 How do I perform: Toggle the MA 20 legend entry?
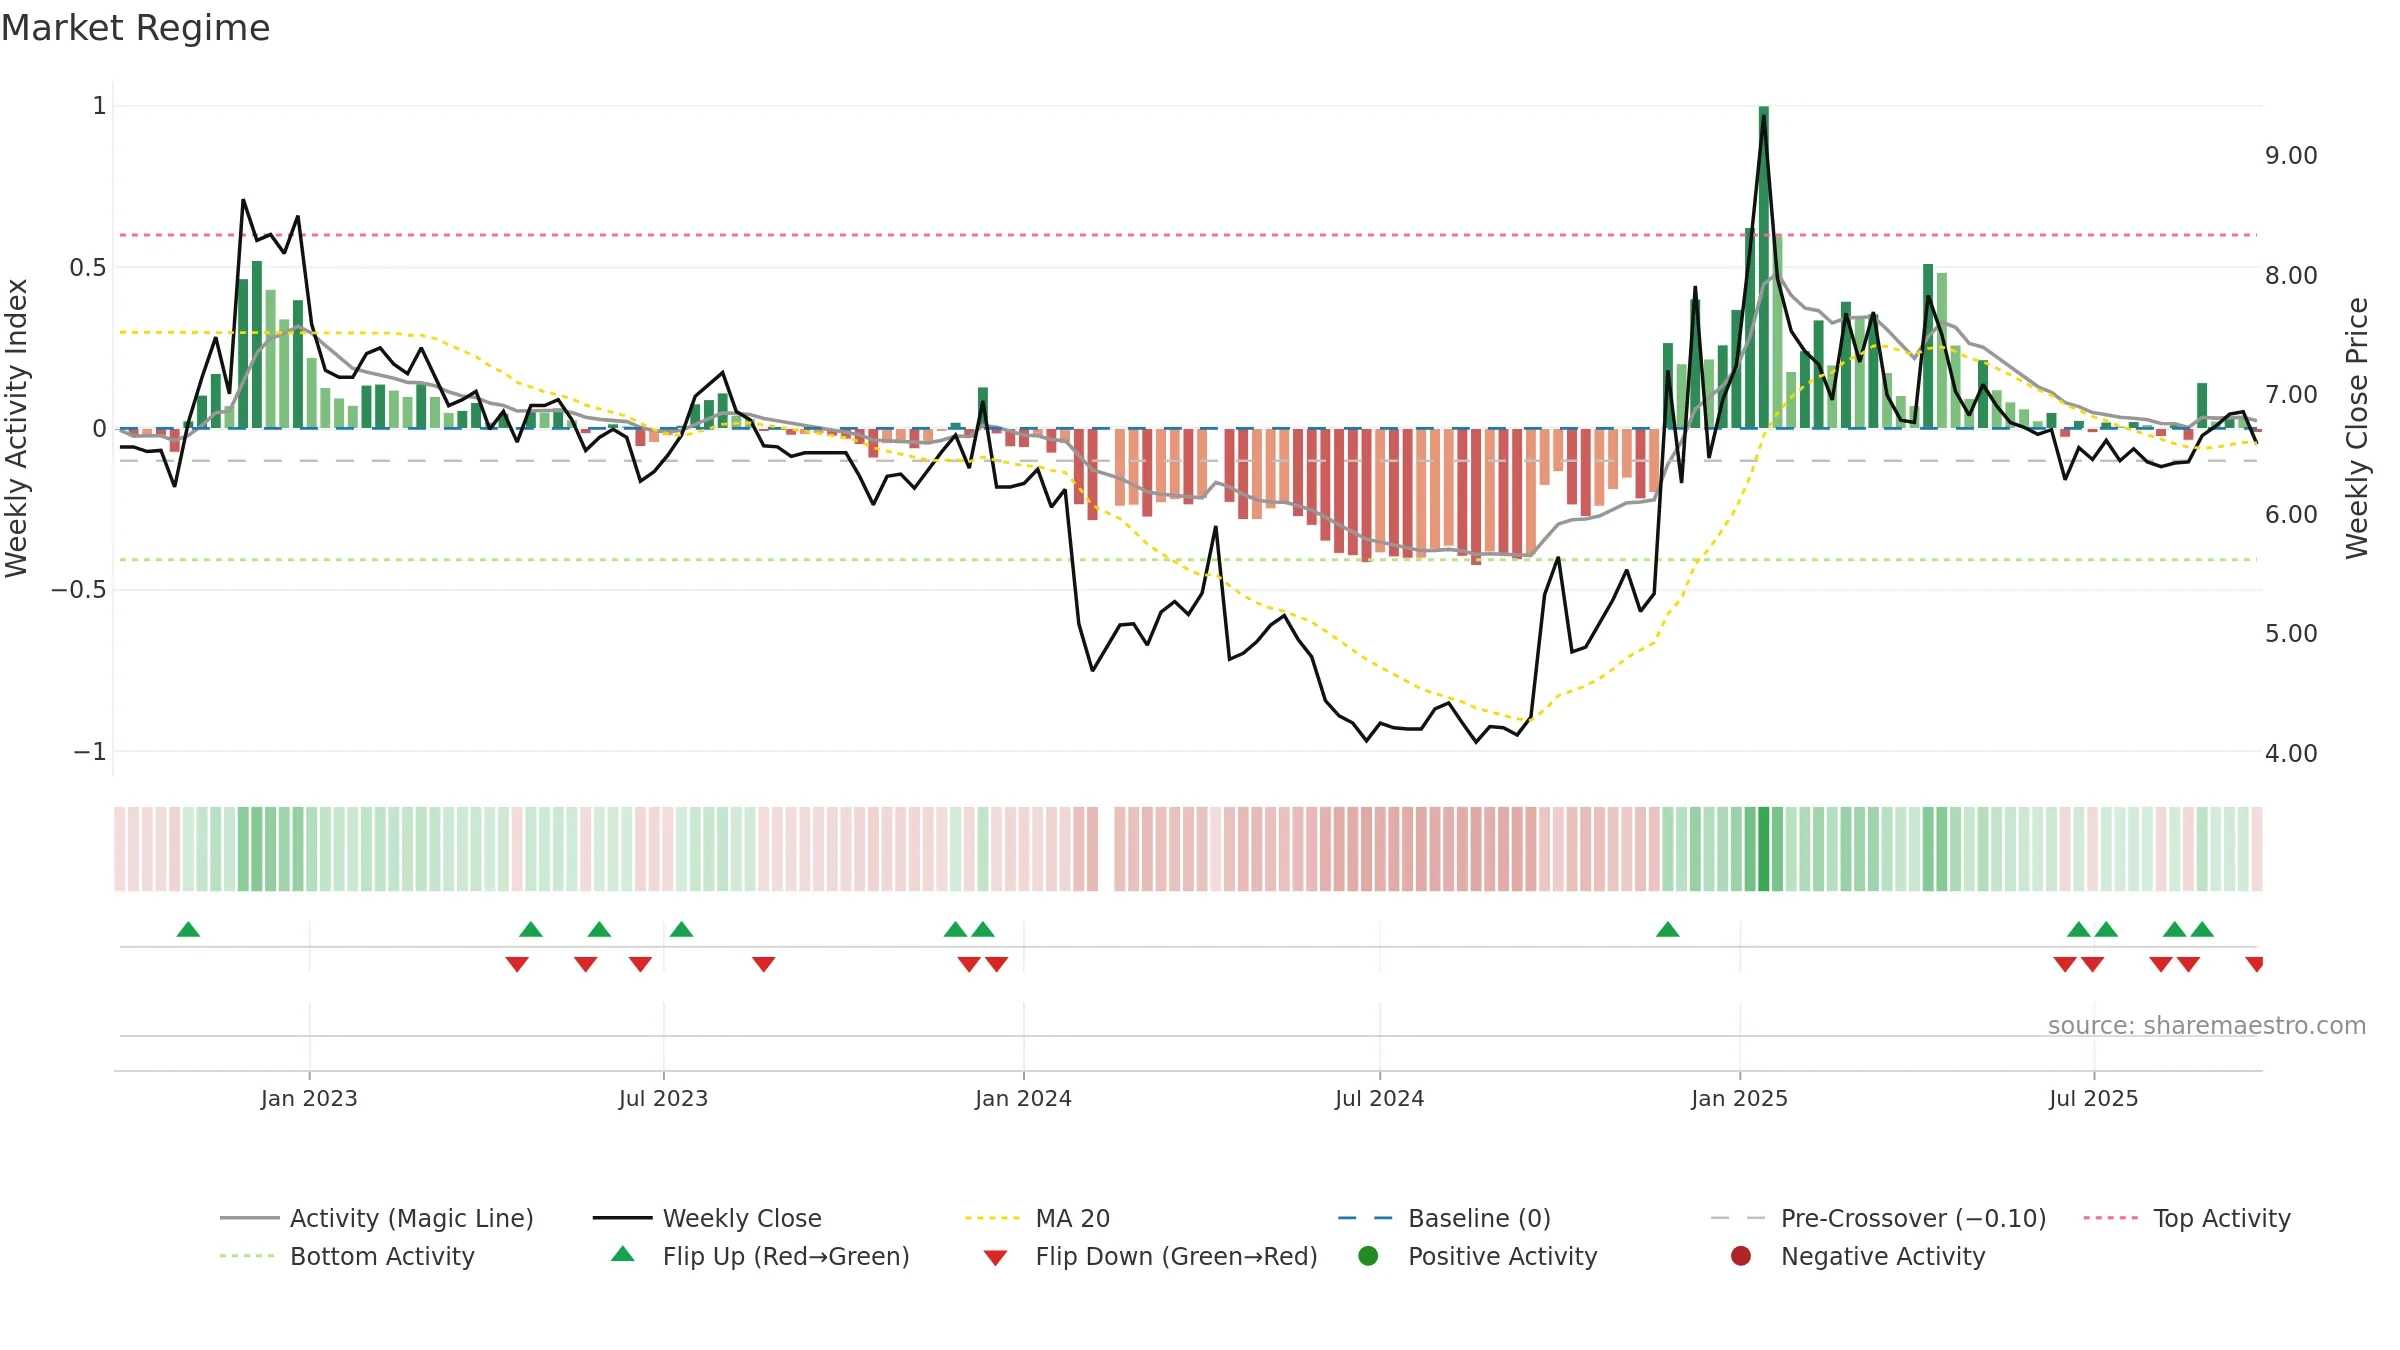1037,1218
